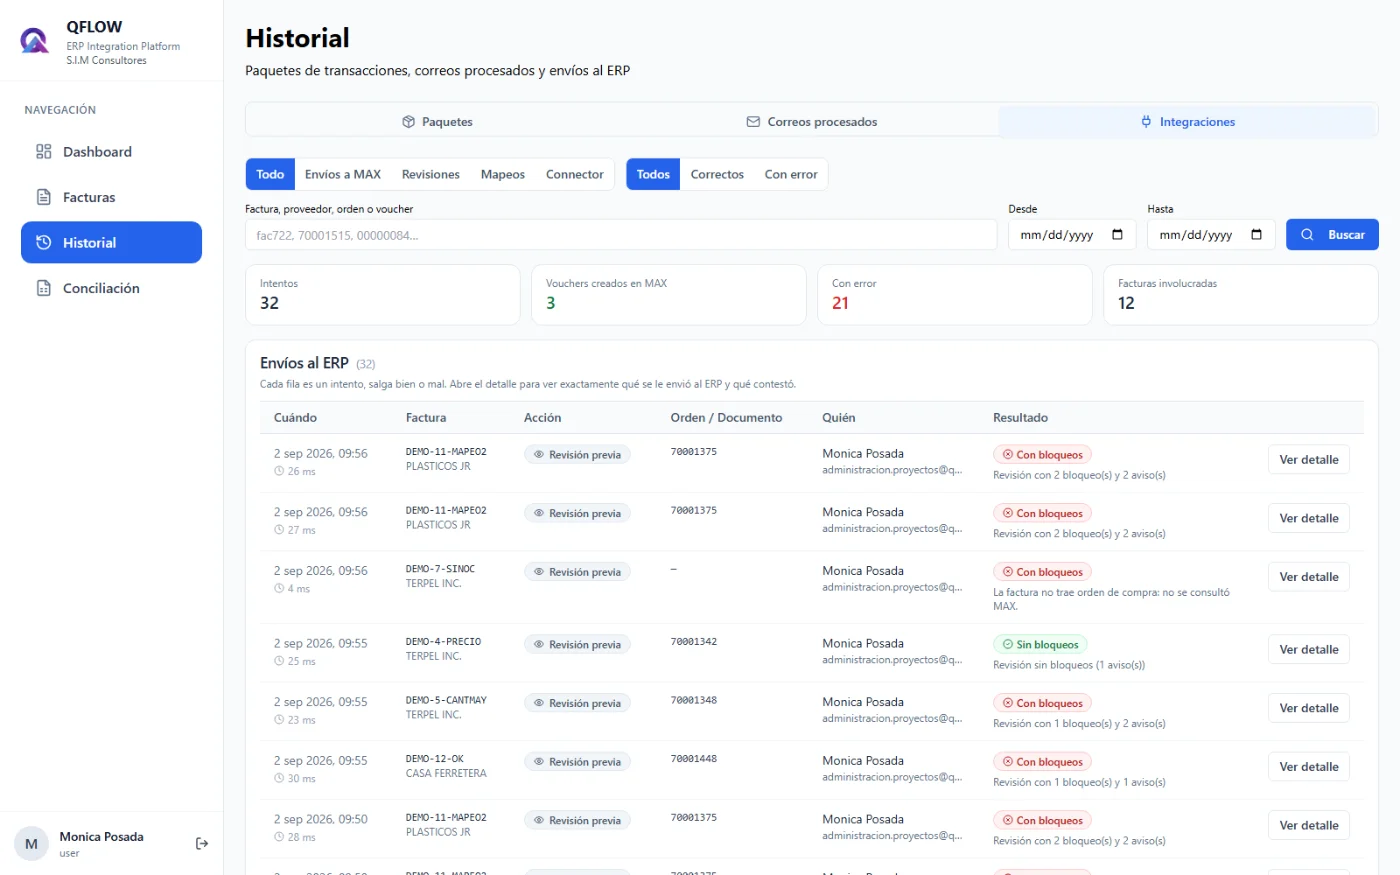This screenshot has width=1400, height=875.
Task: Click the Desde date input field
Action: (1071, 235)
